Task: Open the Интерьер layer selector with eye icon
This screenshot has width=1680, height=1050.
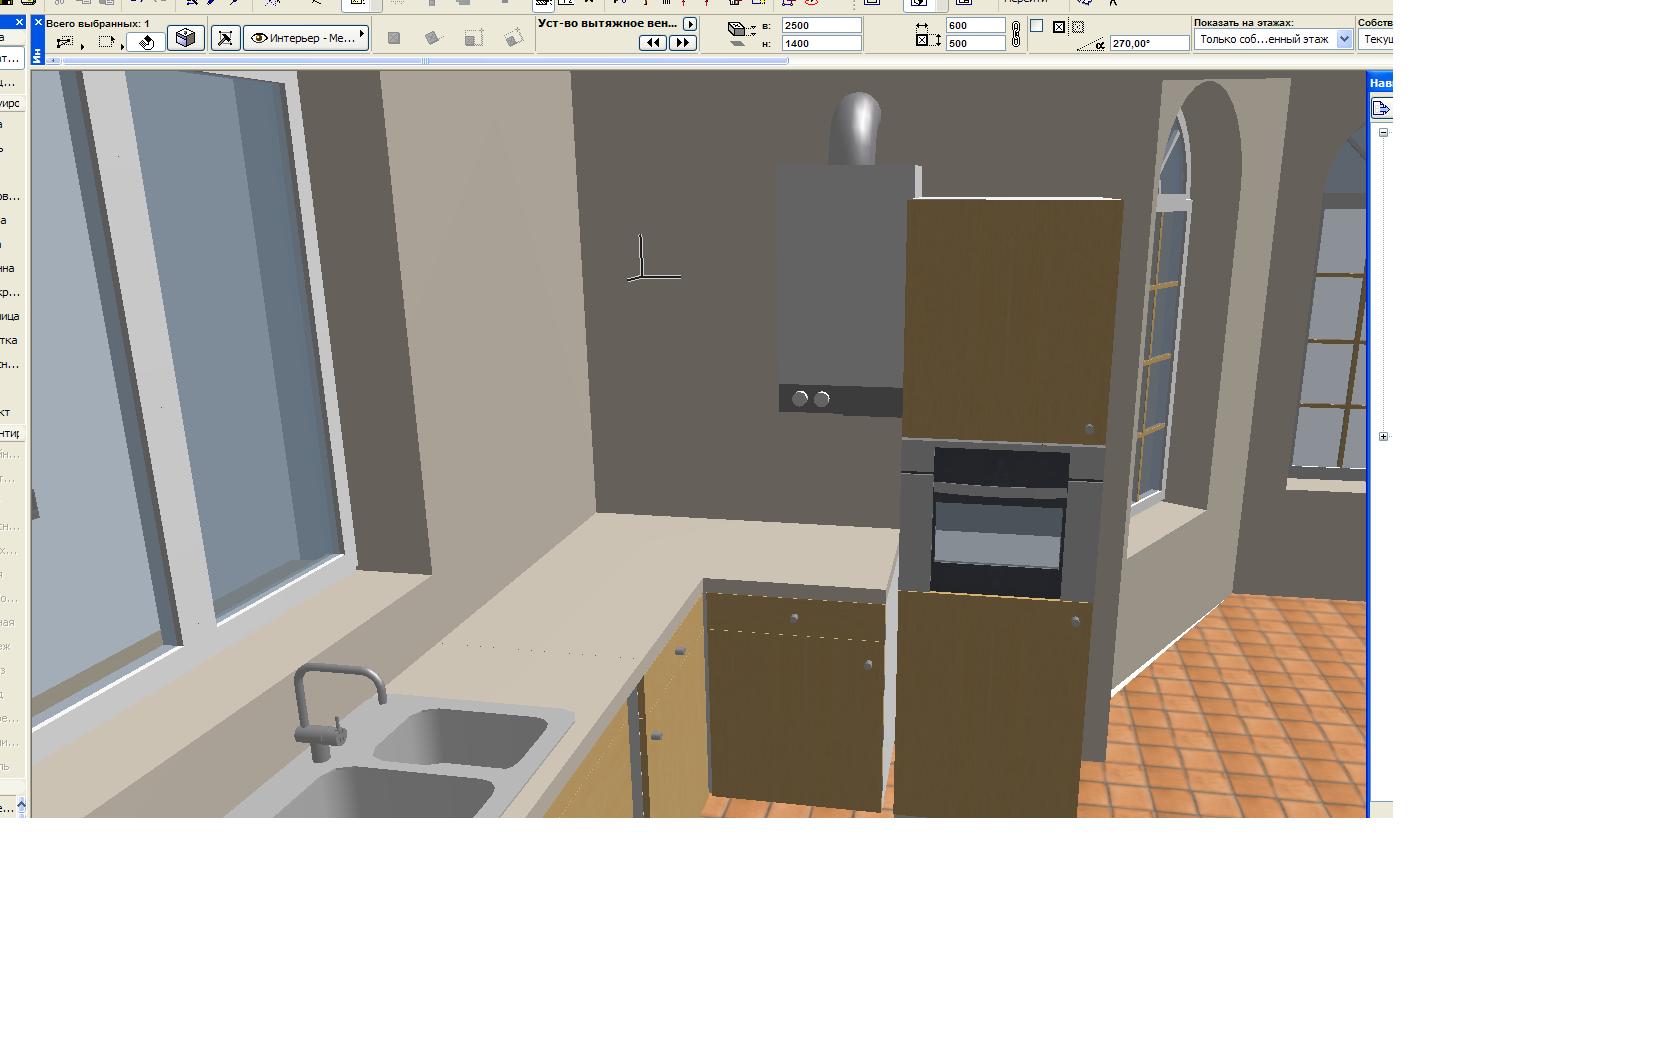Action: tap(307, 38)
